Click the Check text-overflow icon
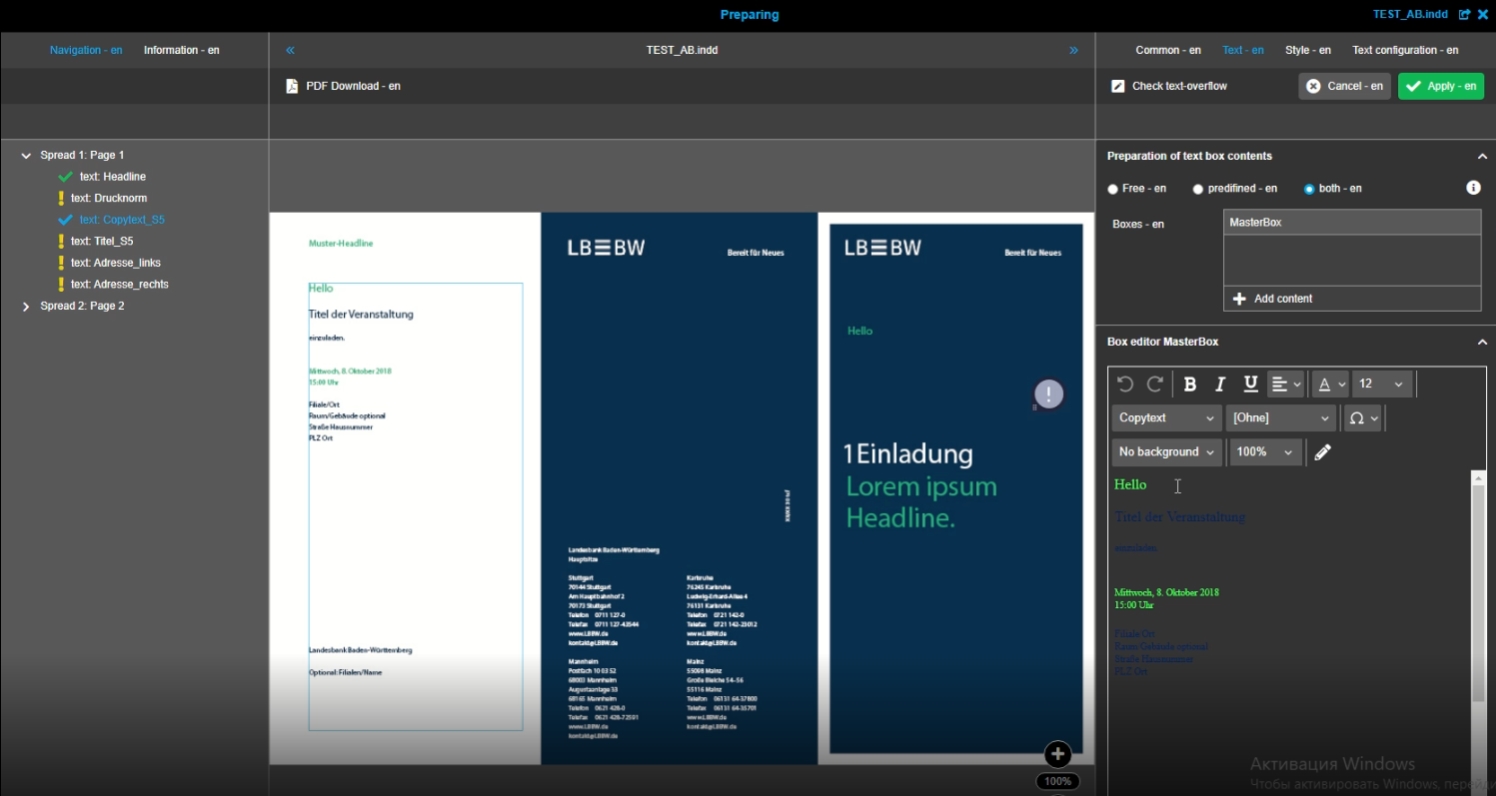This screenshot has width=1496, height=796. pos(1118,86)
